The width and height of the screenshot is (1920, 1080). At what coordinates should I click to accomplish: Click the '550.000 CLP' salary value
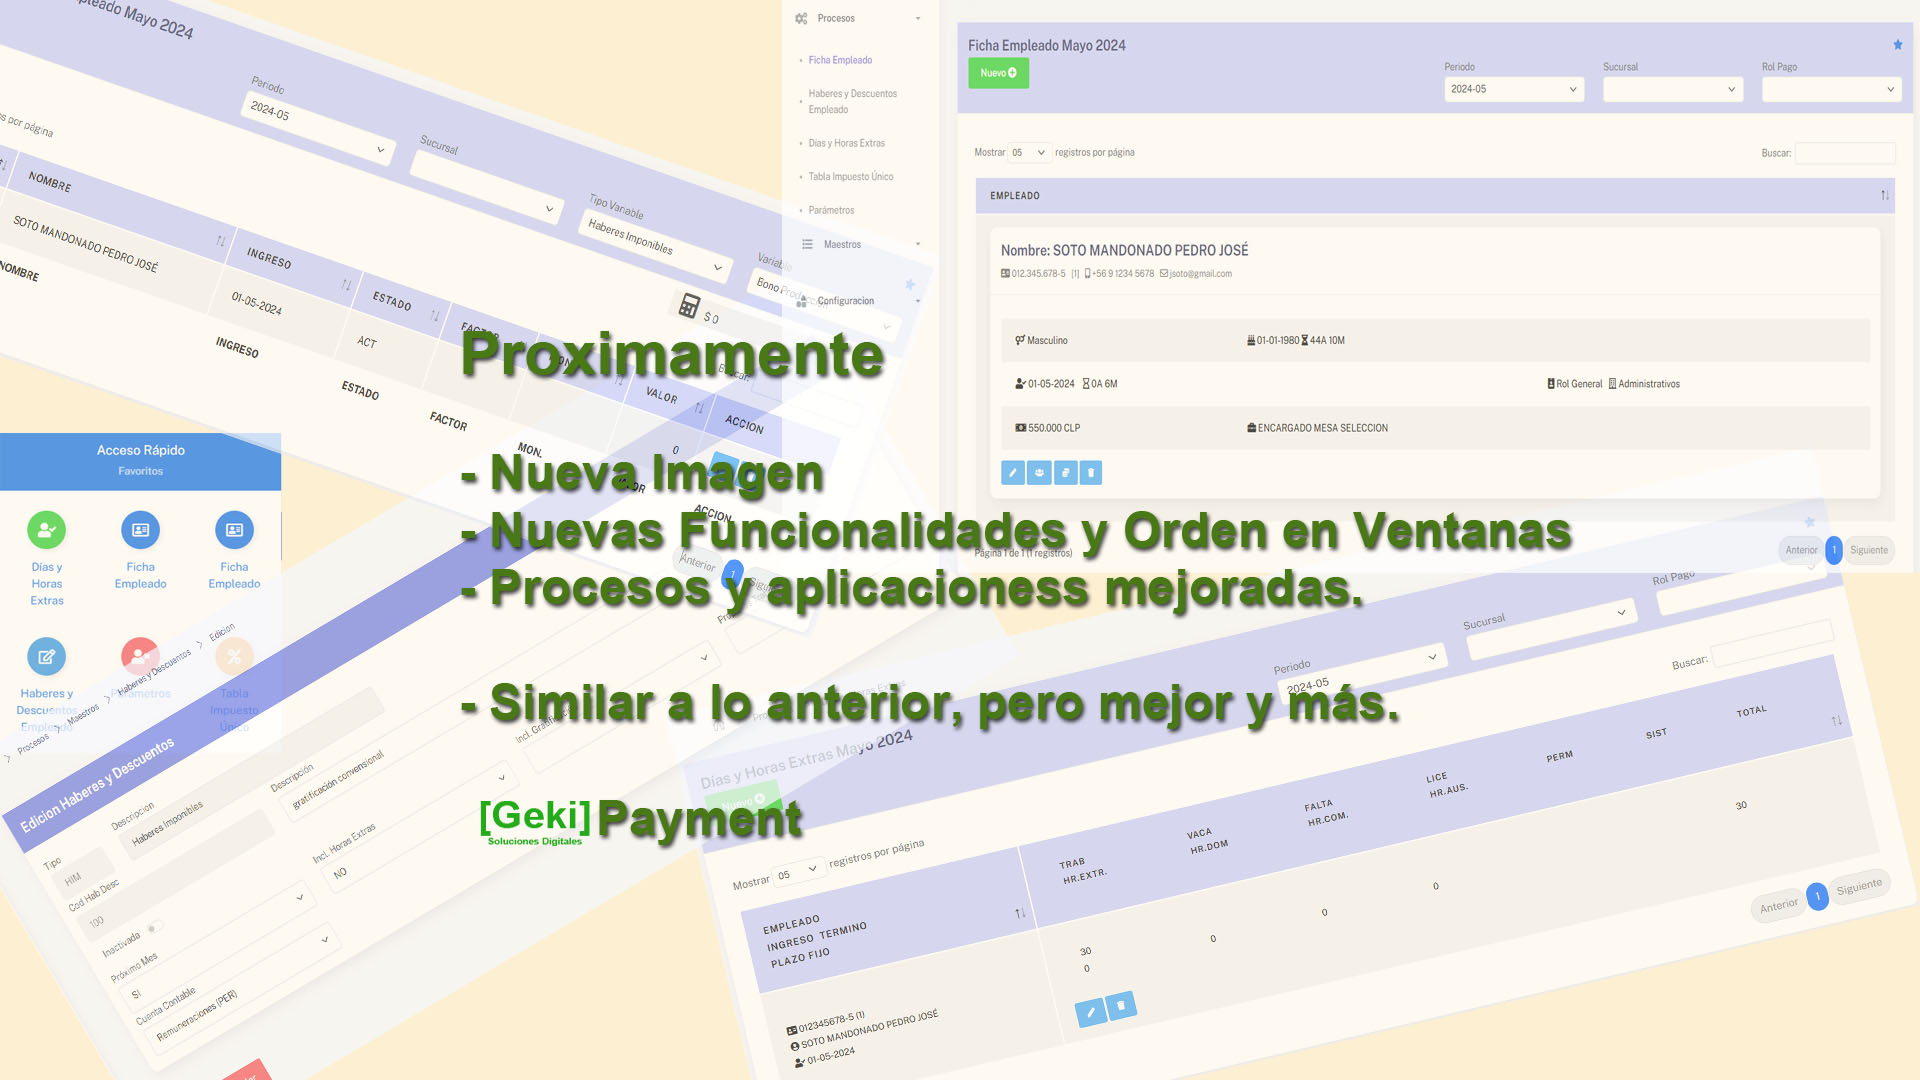coord(1054,428)
